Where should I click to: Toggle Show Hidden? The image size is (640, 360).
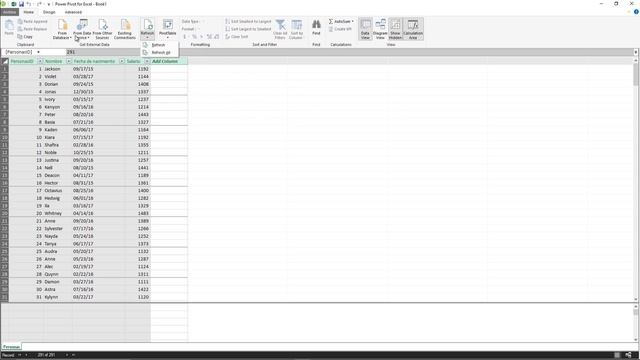(395, 29)
